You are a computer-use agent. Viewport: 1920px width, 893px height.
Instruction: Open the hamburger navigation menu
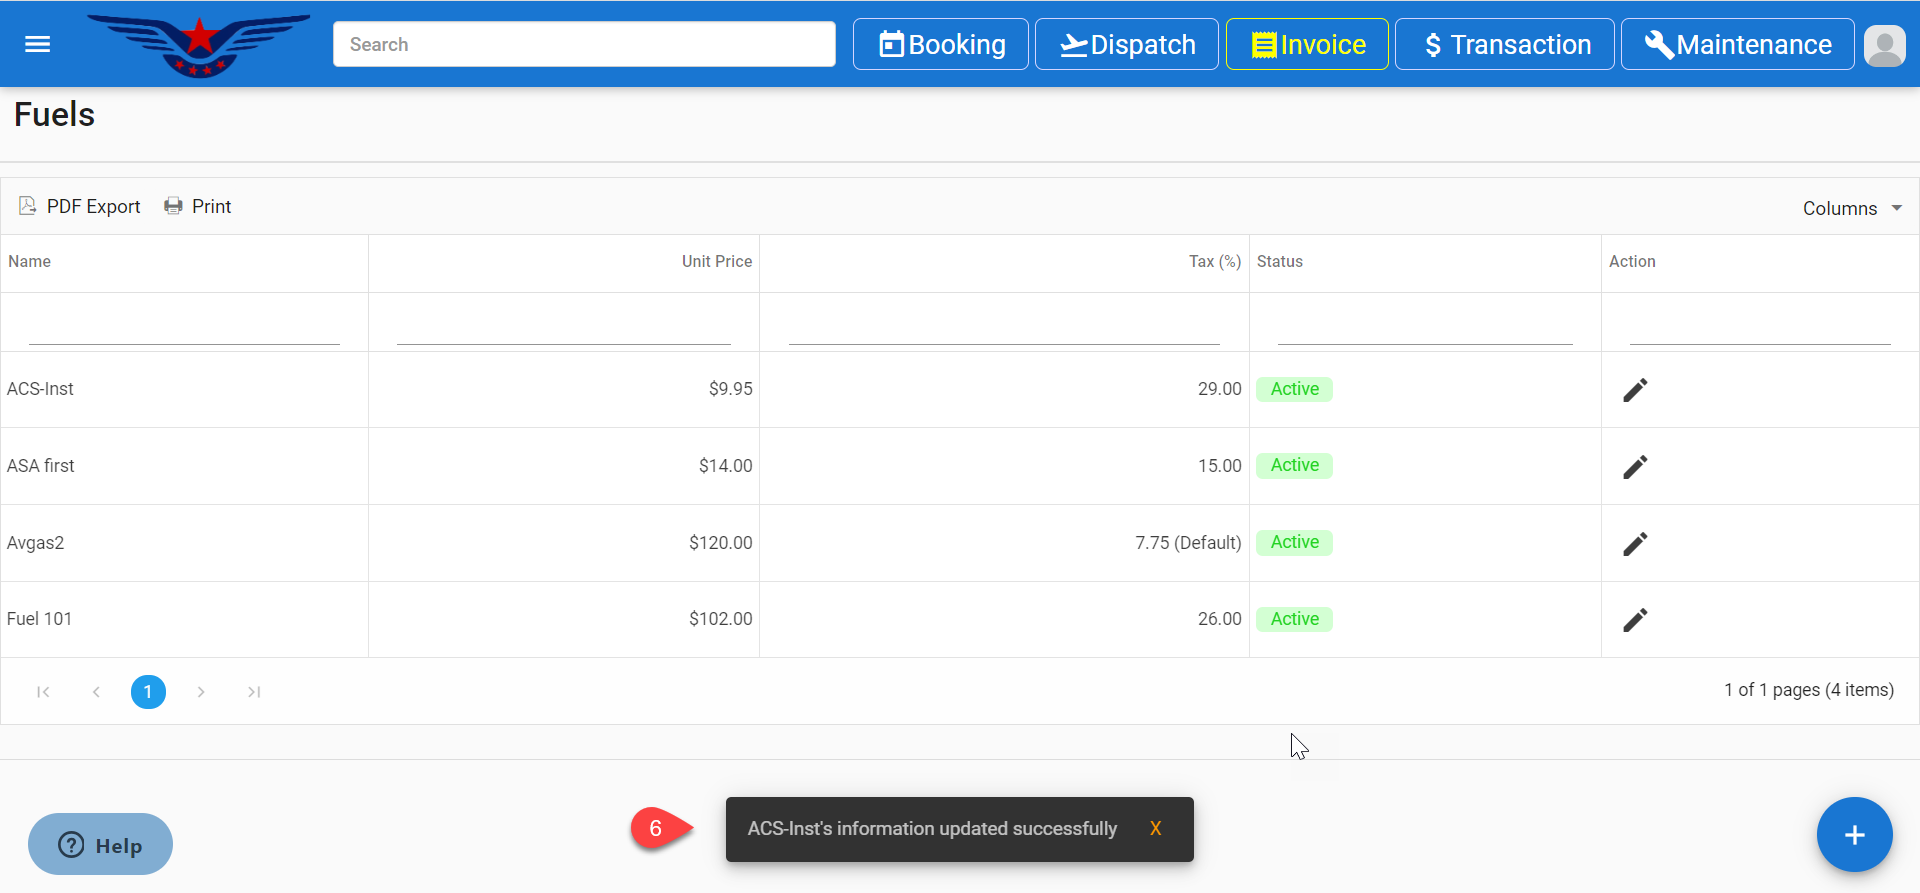tap(37, 44)
